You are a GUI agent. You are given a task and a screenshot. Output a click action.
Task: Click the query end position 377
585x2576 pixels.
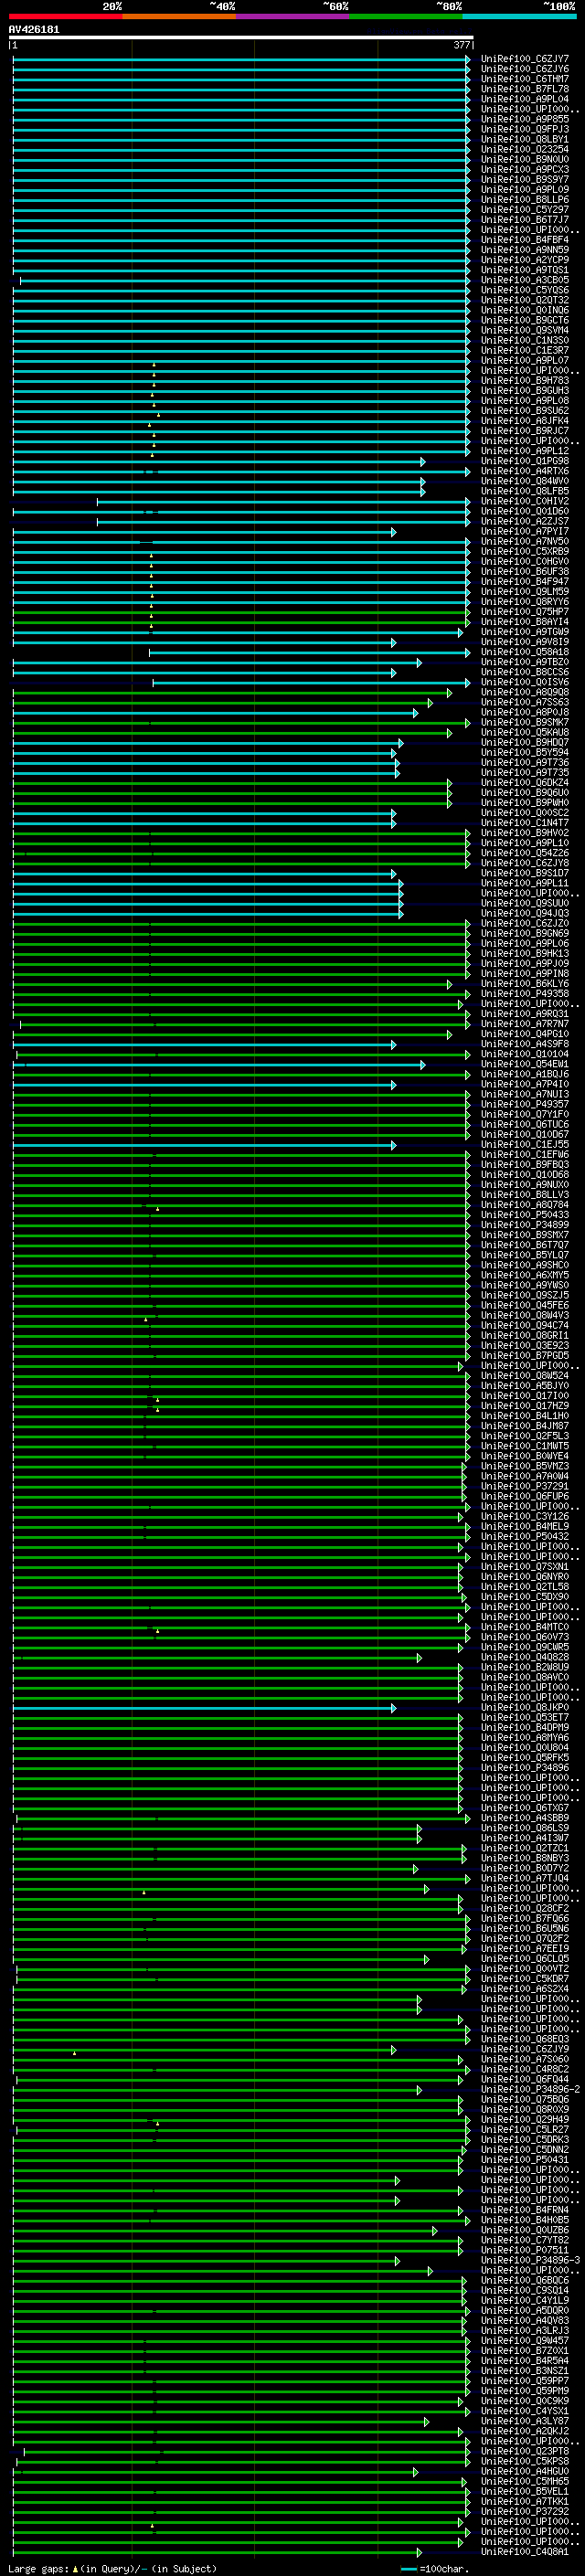(462, 45)
